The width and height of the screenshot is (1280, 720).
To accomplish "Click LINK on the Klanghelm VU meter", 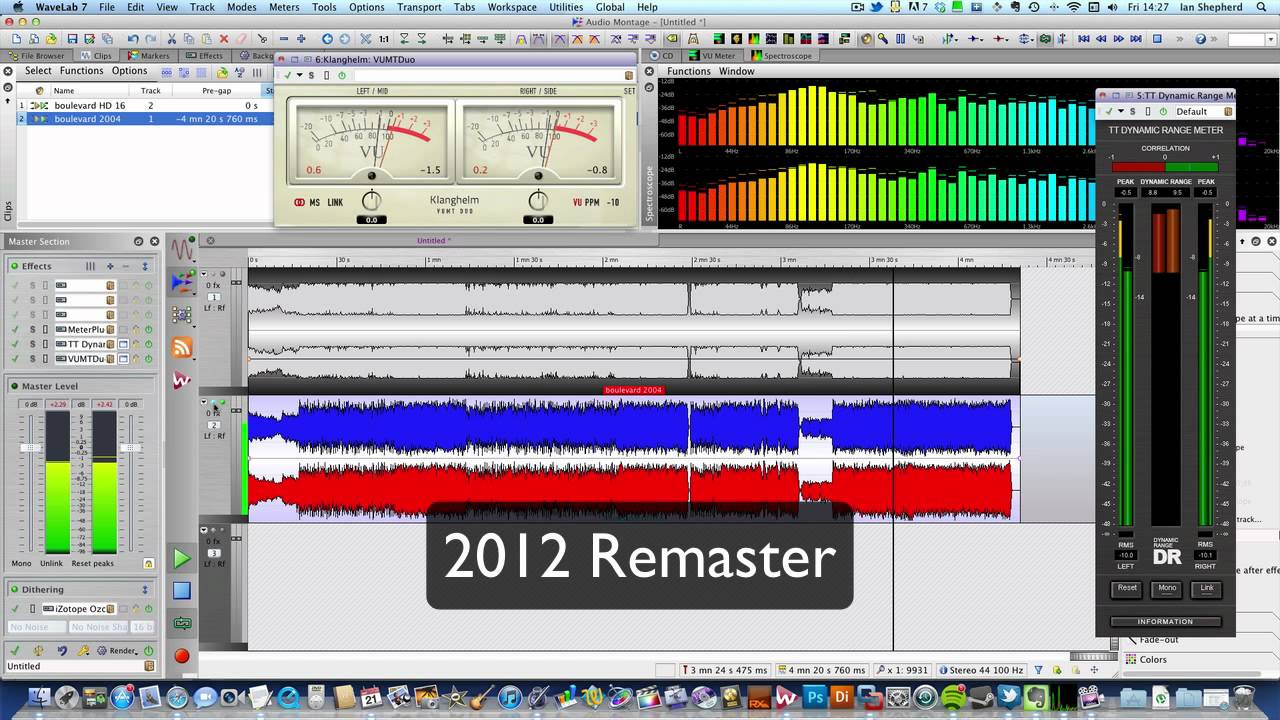I will pos(335,202).
